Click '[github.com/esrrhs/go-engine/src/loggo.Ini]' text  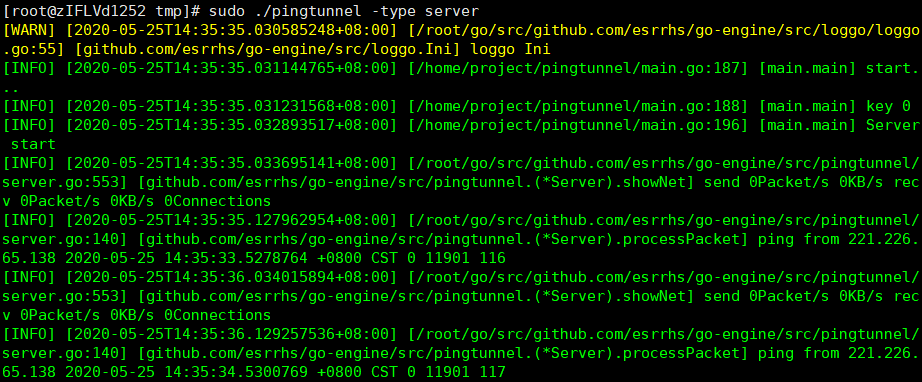268,49
